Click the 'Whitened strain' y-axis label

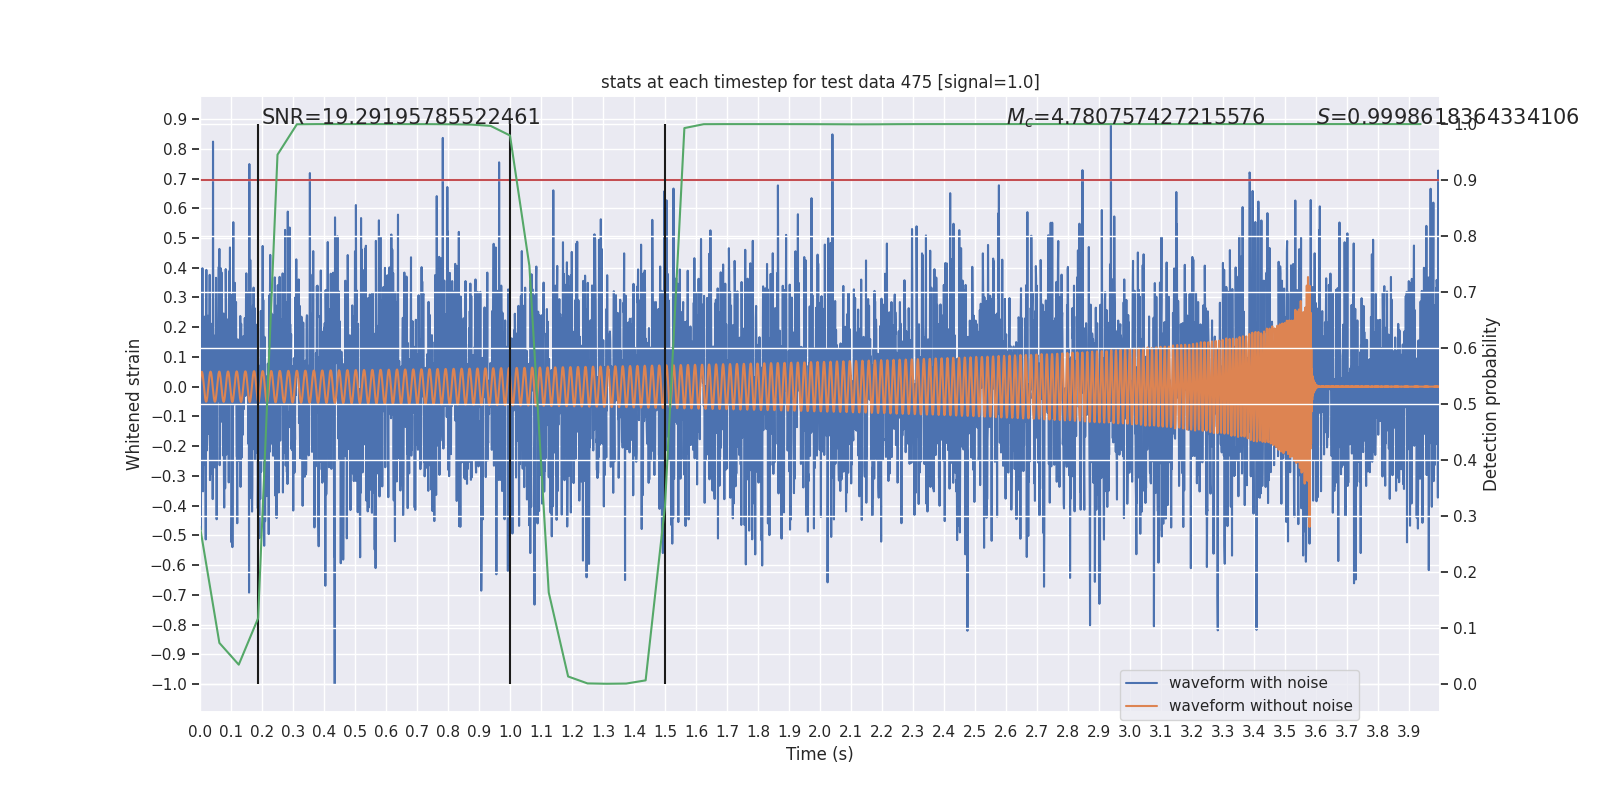click(134, 404)
